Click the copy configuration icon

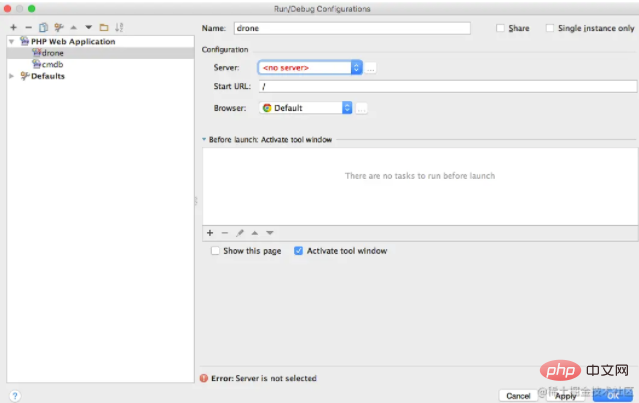pyautogui.click(x=43, y=27)
